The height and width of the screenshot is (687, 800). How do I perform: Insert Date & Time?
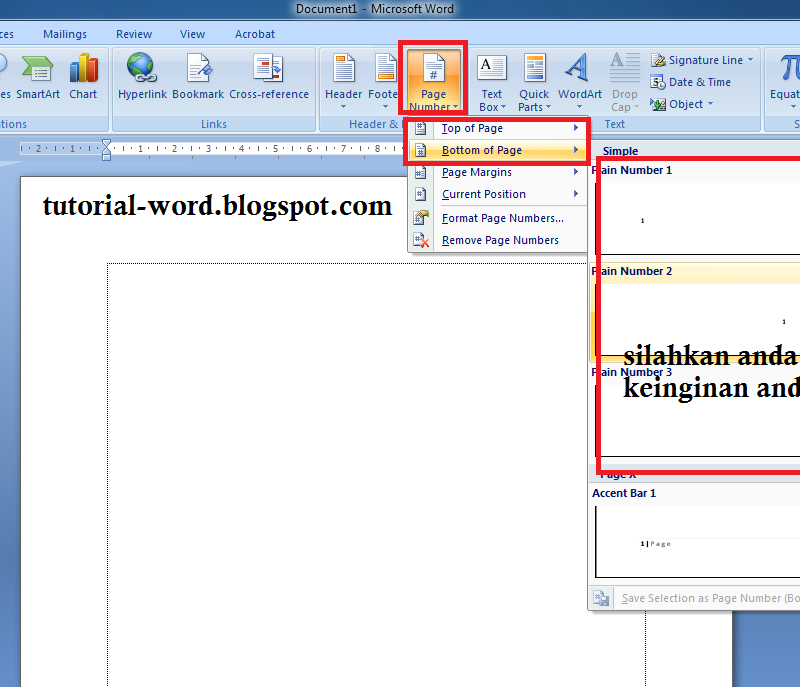(690, 82)
